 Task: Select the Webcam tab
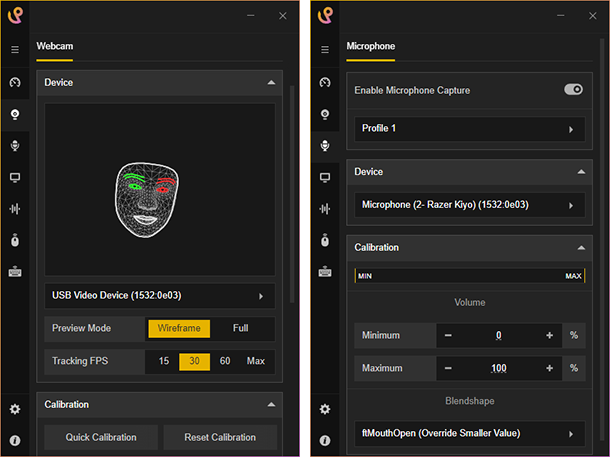point(55,46)
